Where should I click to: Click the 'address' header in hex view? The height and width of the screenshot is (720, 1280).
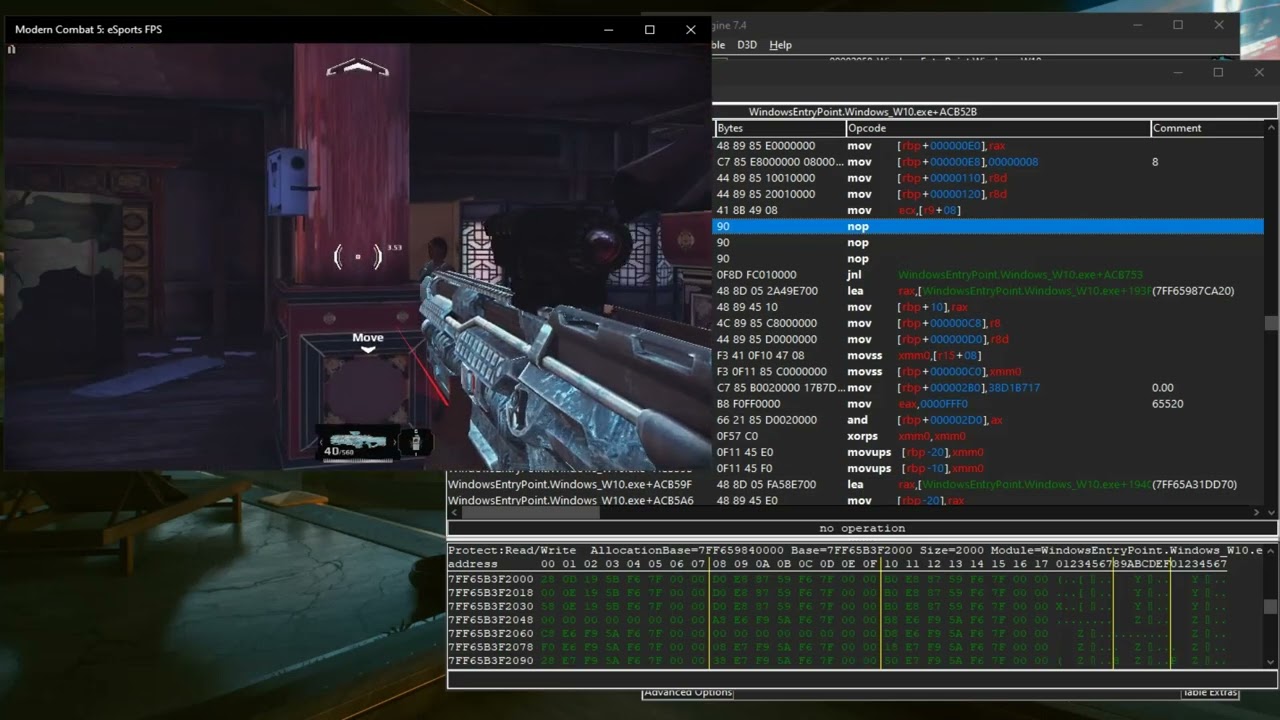(473, 564)
